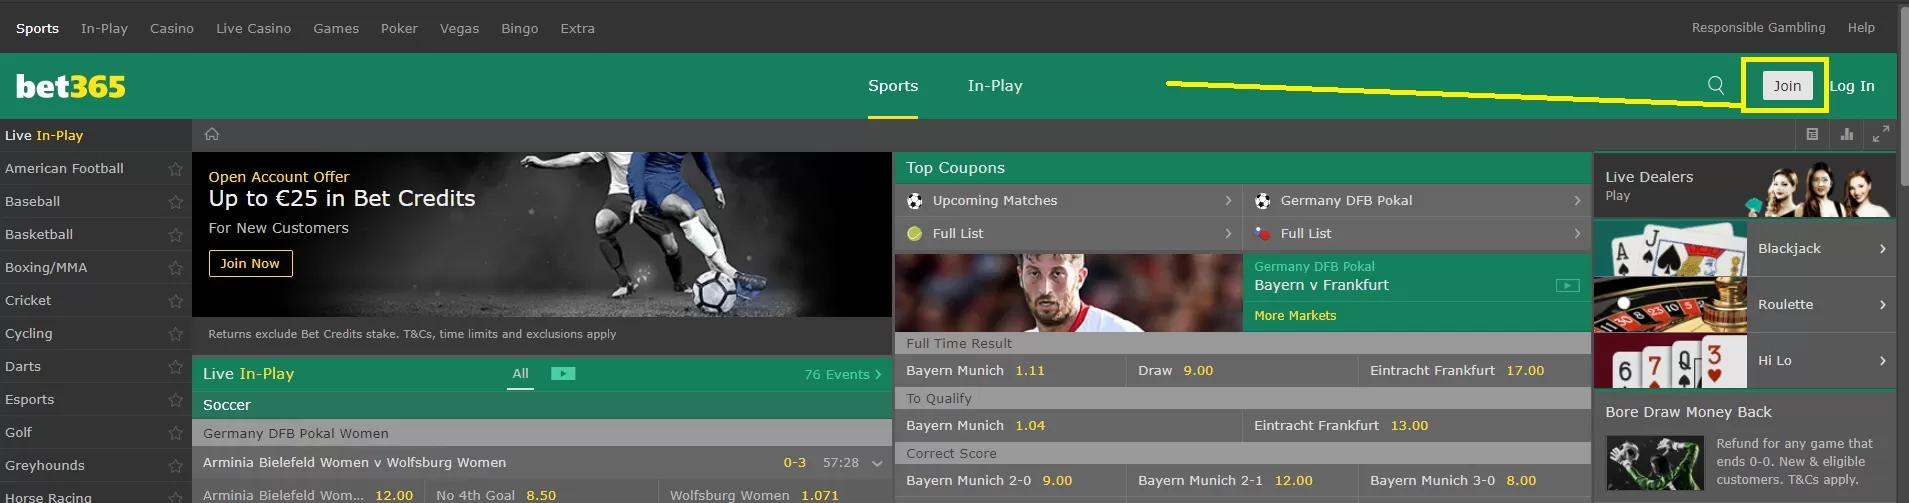Click Bayern v Frankfurt live stream icon
The image size is (1909, 503).
(1568, 285)
